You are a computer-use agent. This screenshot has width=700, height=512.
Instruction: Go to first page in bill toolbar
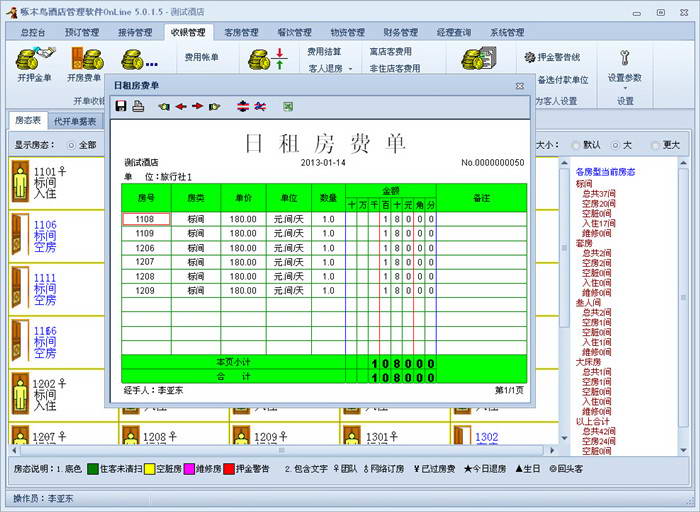(164, 106)
